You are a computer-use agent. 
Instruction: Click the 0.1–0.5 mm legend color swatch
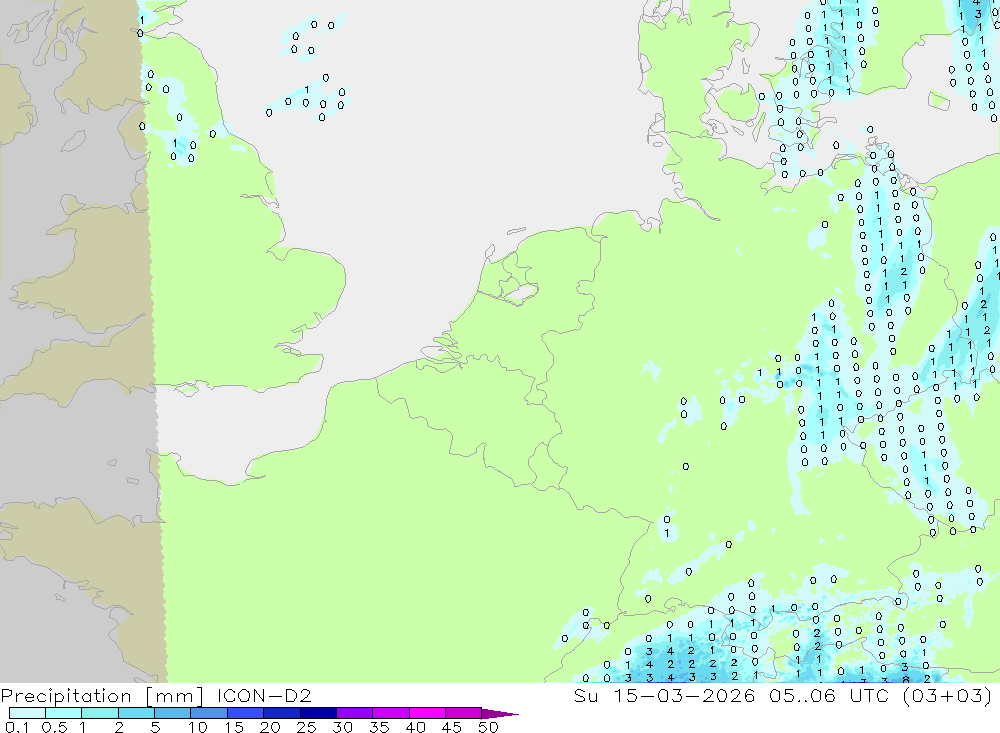coord(27,713)
